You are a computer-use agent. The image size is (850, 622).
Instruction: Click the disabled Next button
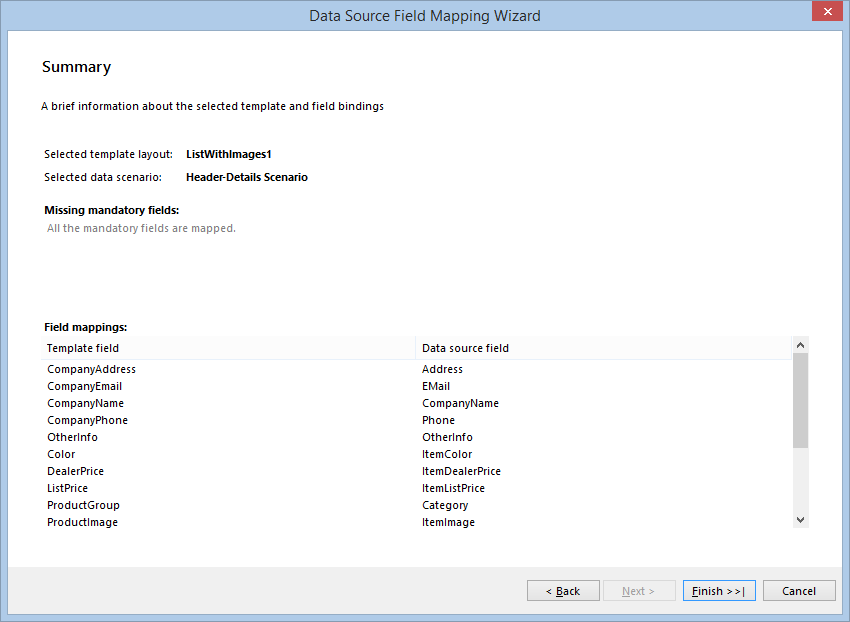pyautogui.click(x=639, y=590)
